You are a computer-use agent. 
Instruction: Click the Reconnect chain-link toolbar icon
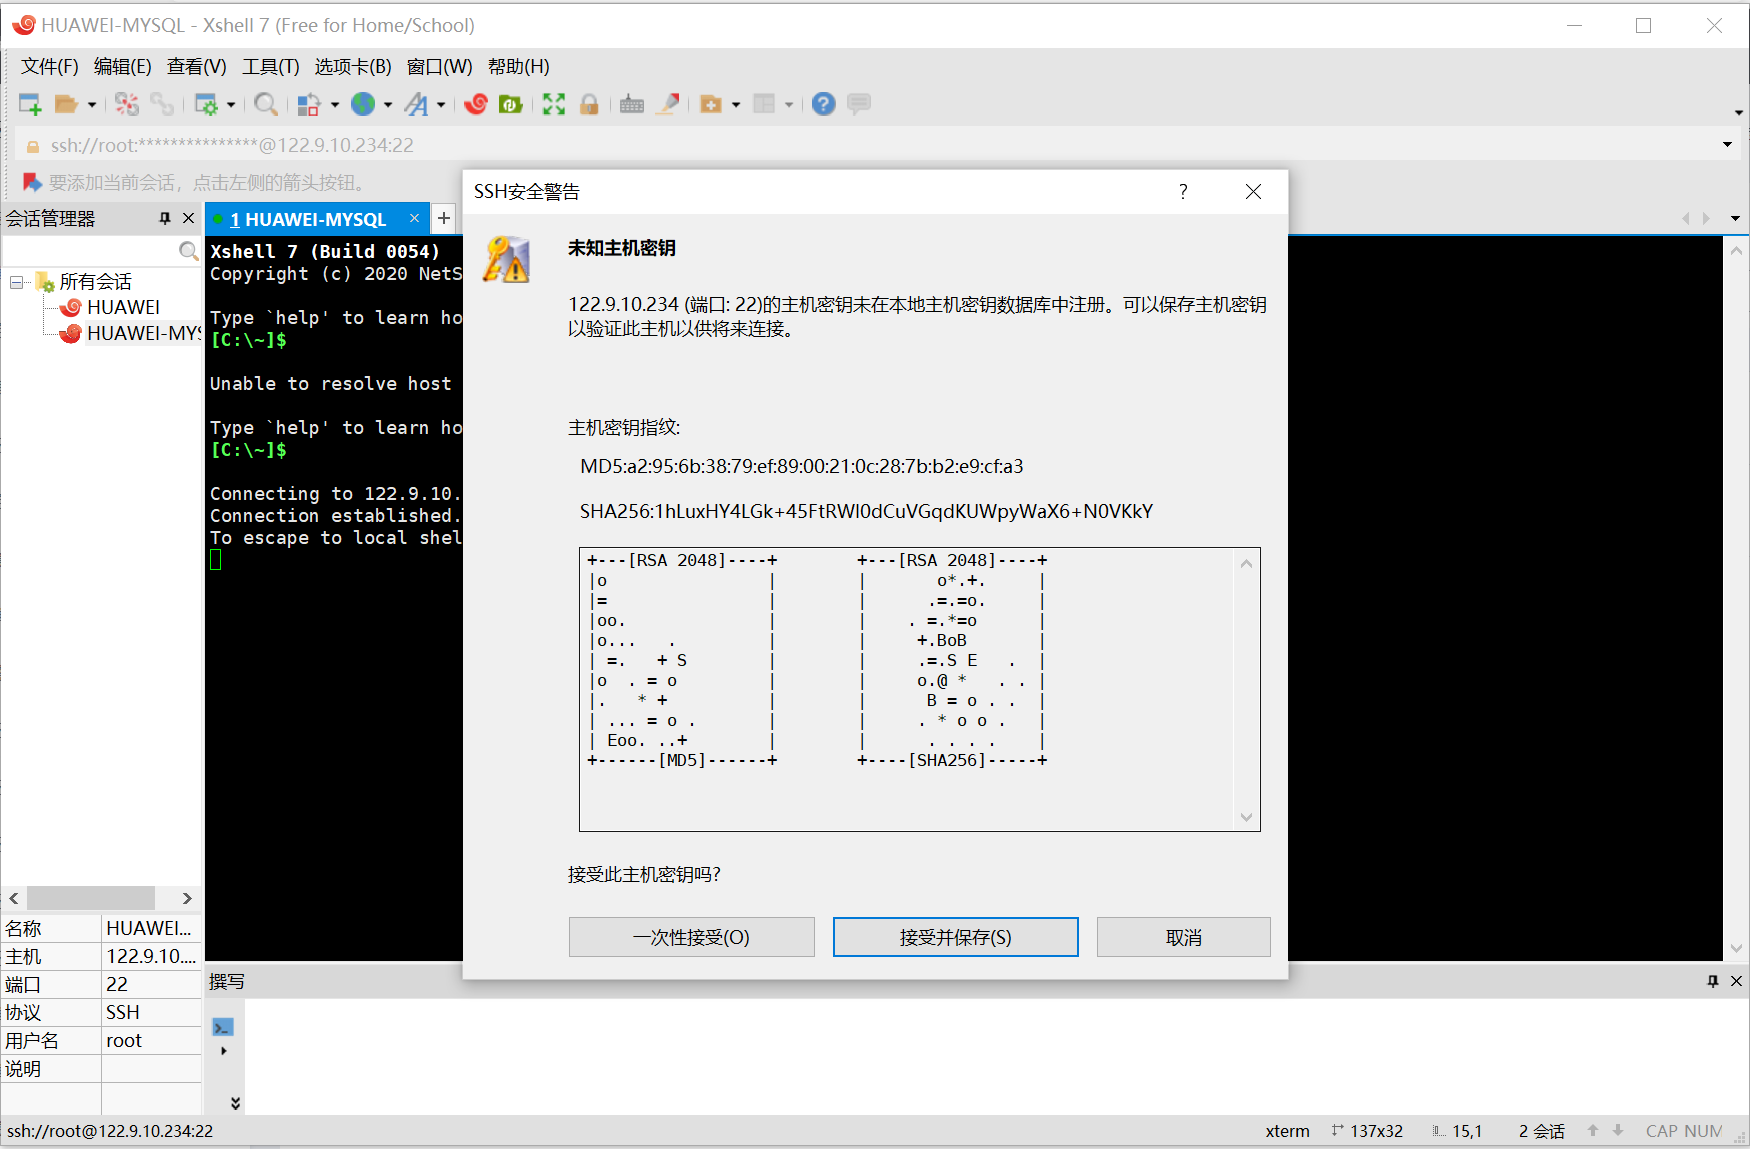pyautogui.click(x=162, y=104)
